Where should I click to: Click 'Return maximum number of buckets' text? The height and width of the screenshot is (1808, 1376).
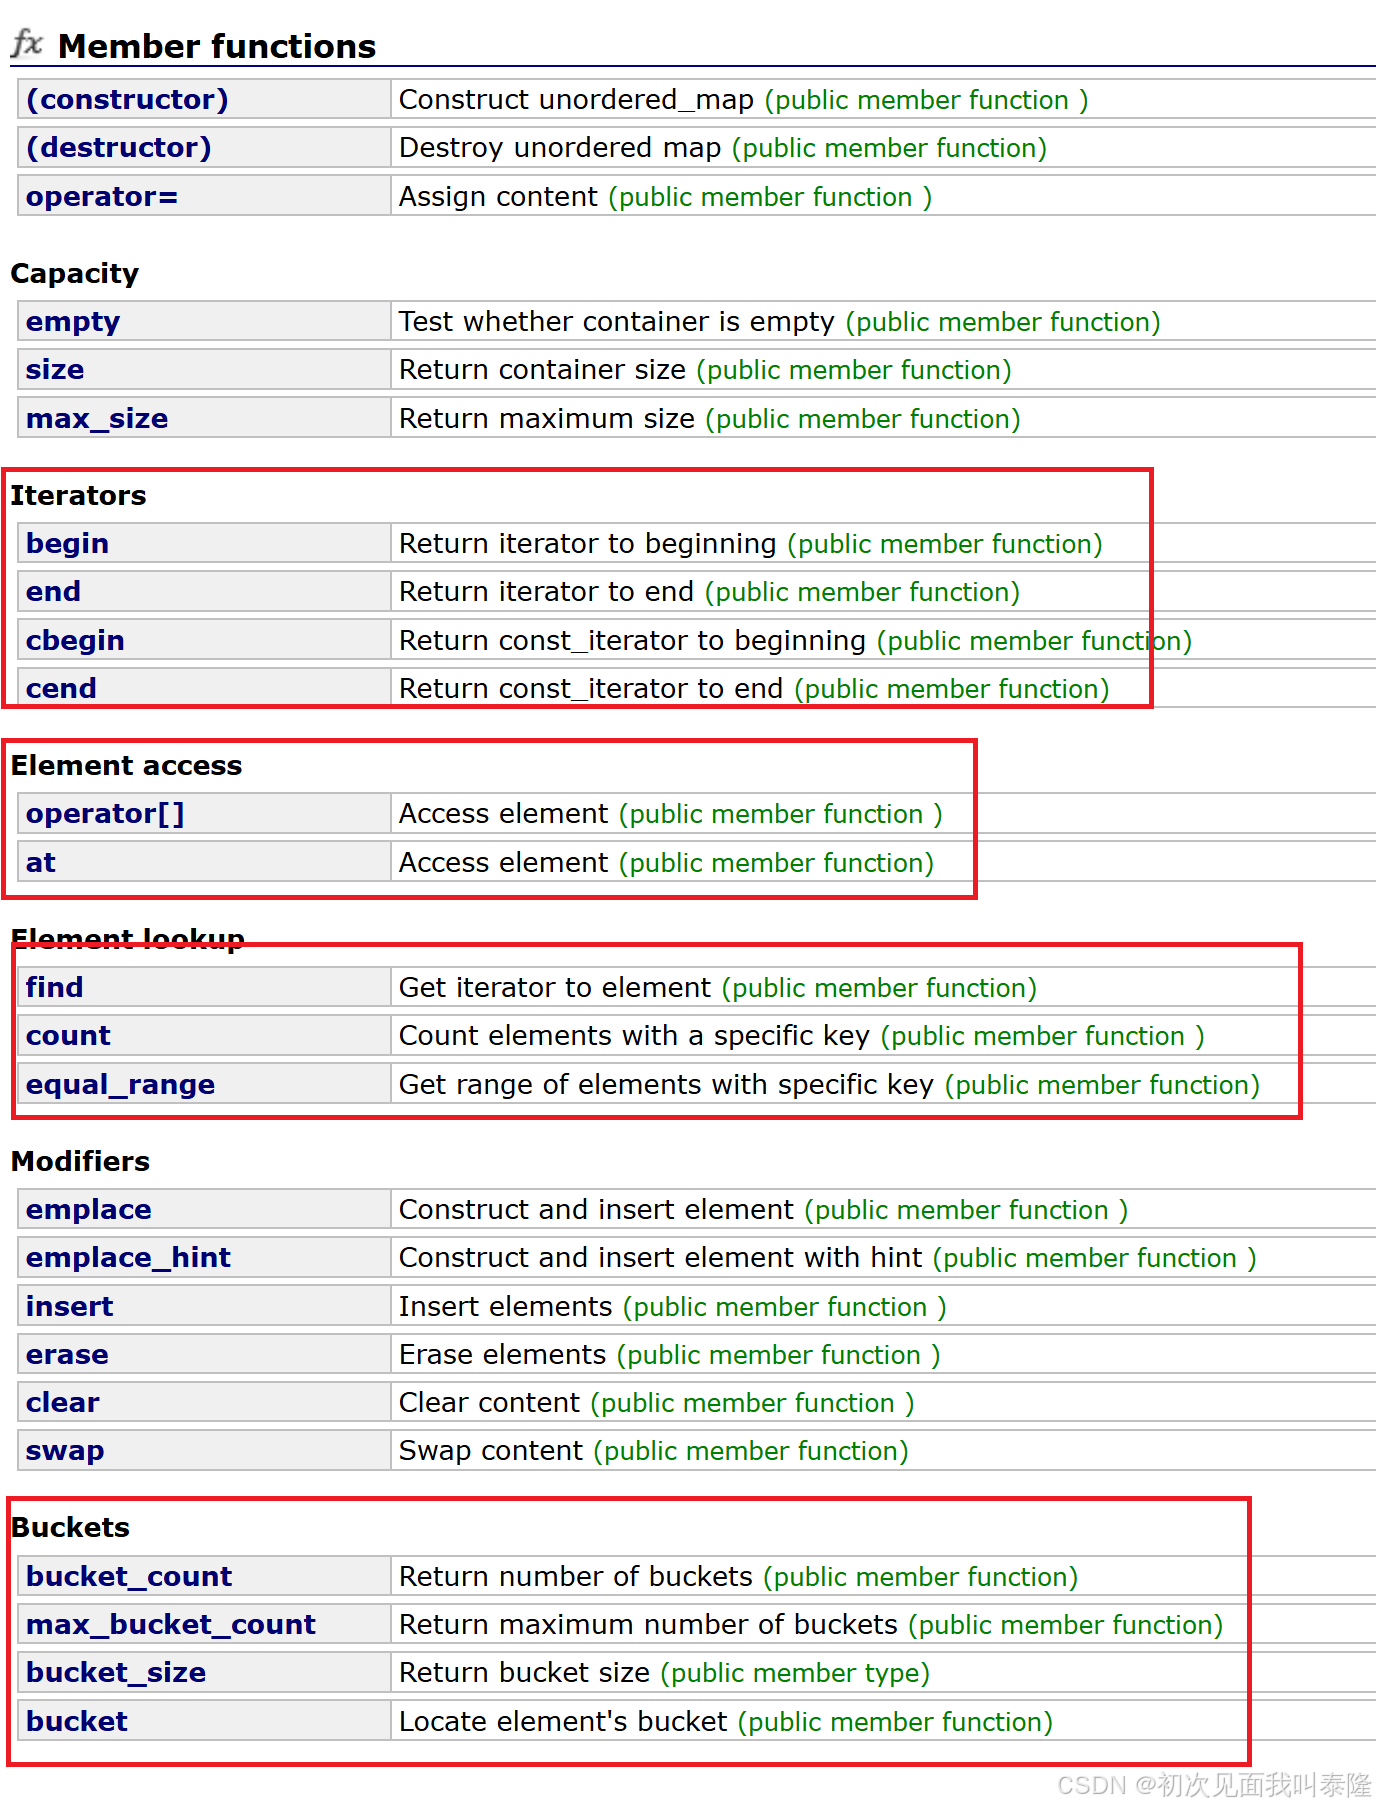click(x=648, y=1625)
